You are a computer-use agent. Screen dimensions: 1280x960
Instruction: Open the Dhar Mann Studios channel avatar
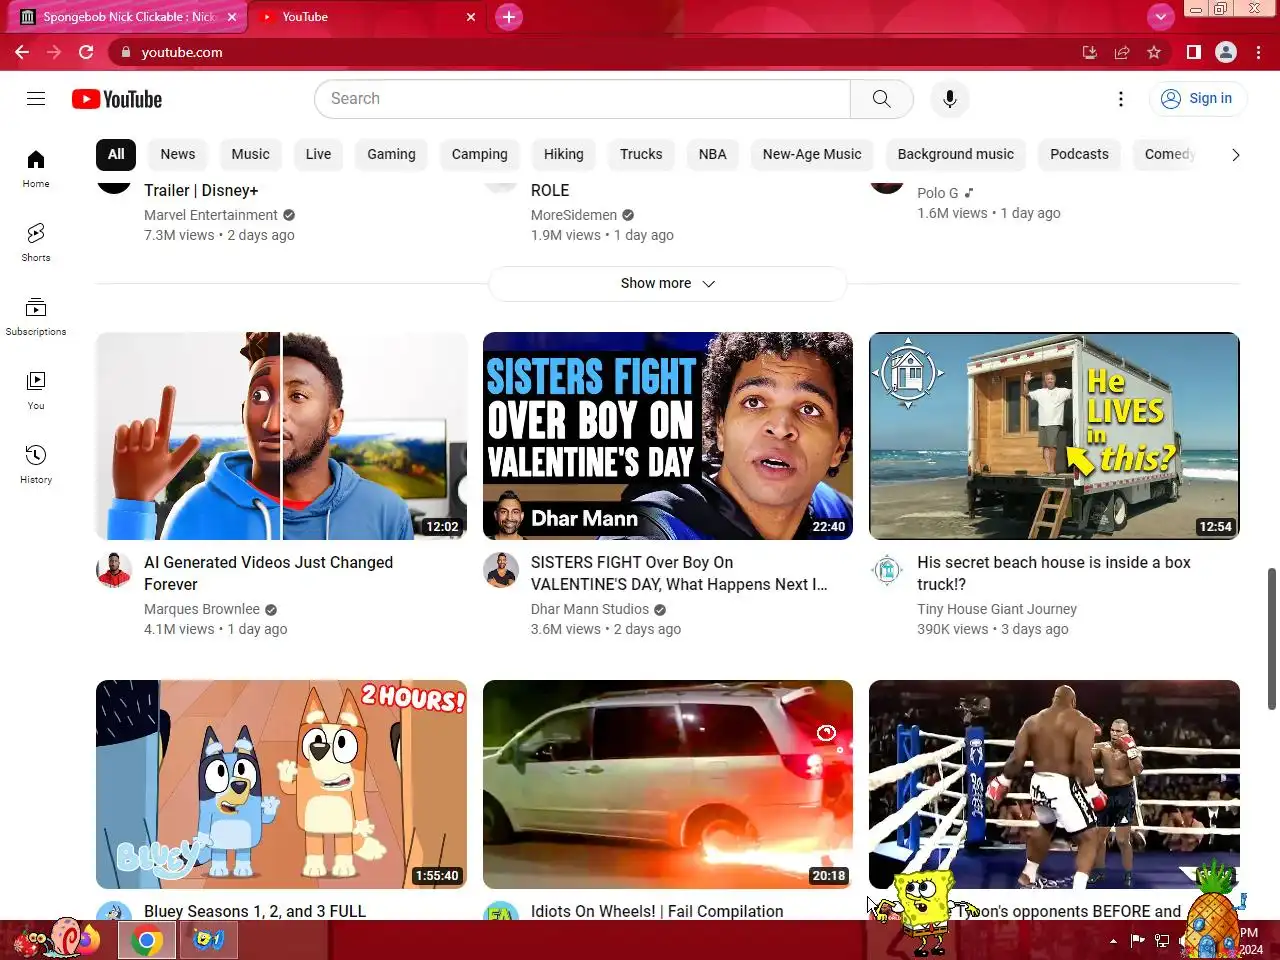(x=501, y=570)
